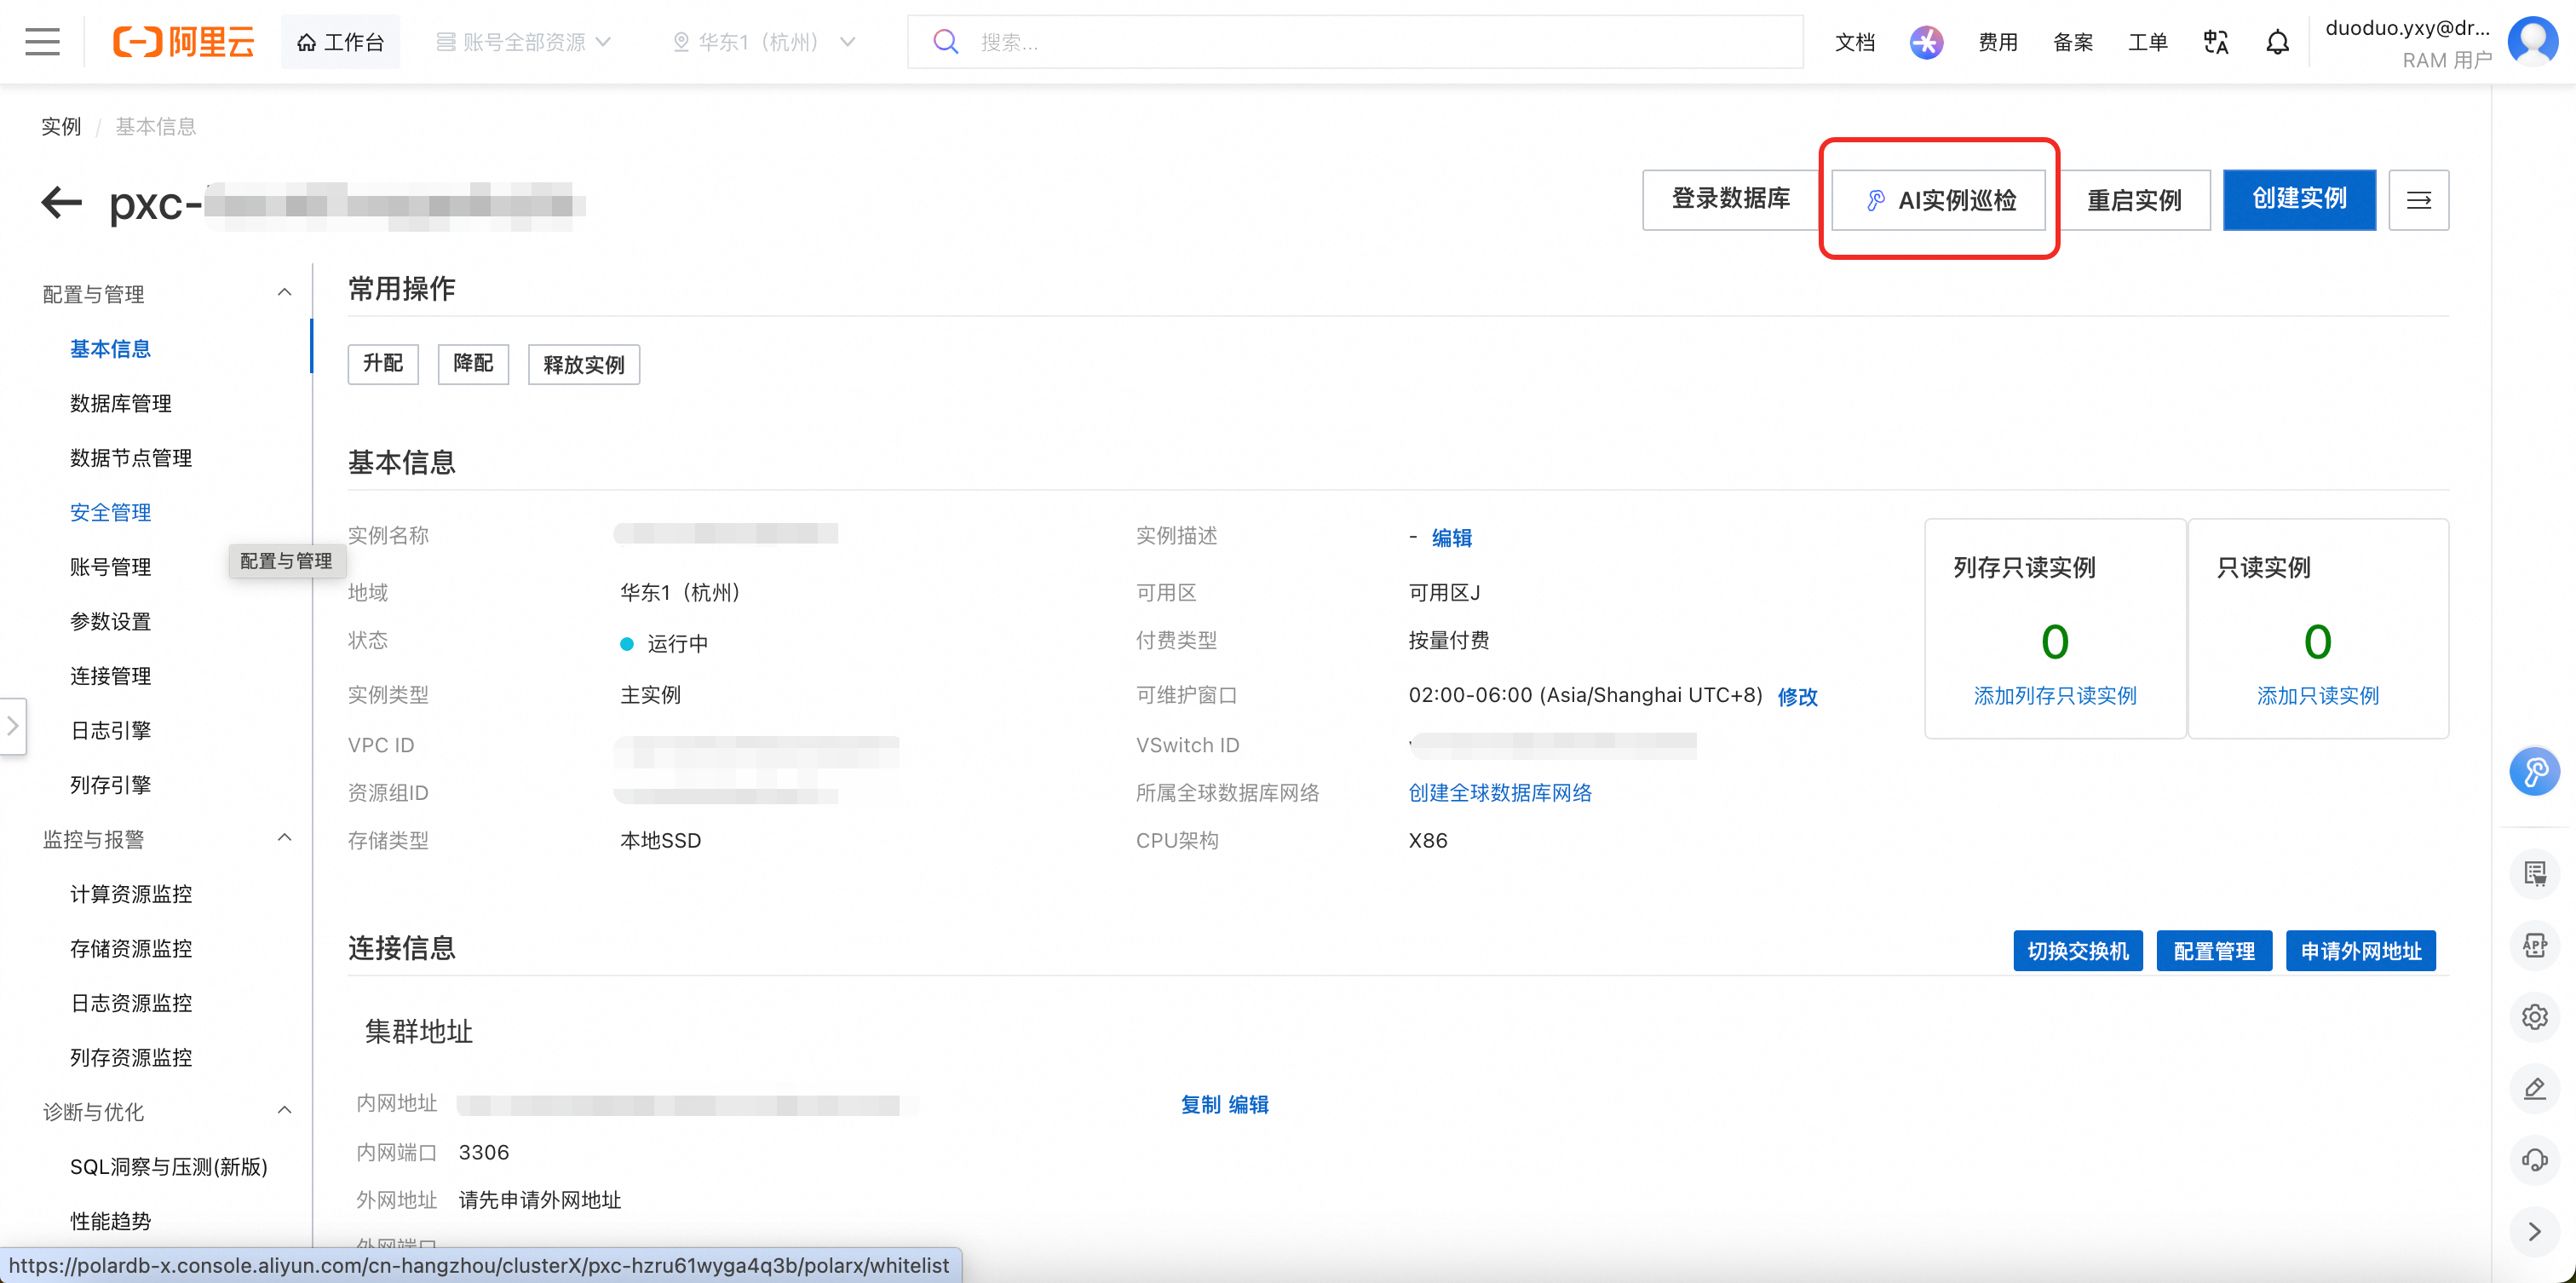Open the floating AI helper on right sidebar
This screenshot has width=2576, height=1283.
[x=2534, y=771]
